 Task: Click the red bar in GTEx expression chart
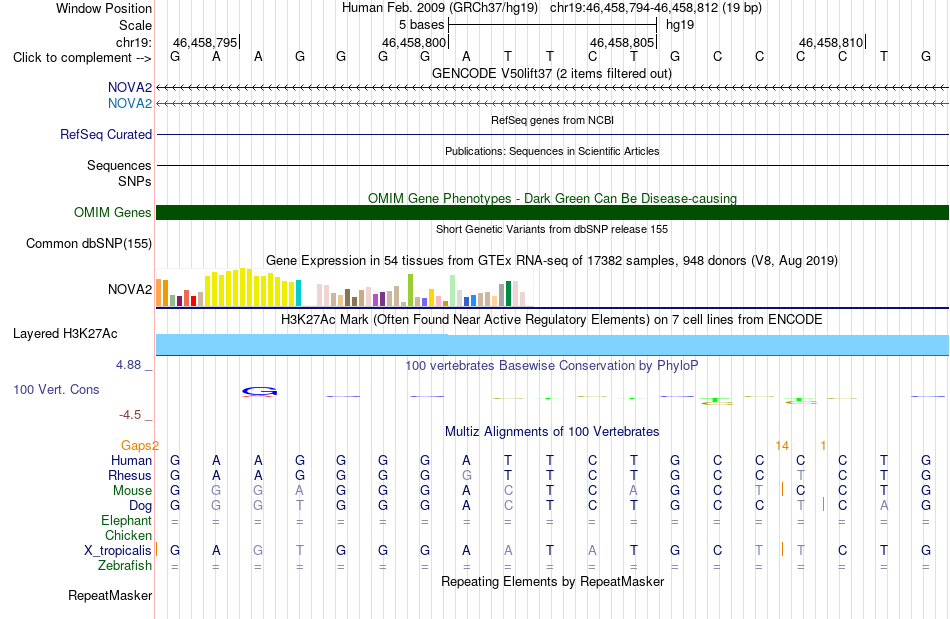[x=193, y=301]
